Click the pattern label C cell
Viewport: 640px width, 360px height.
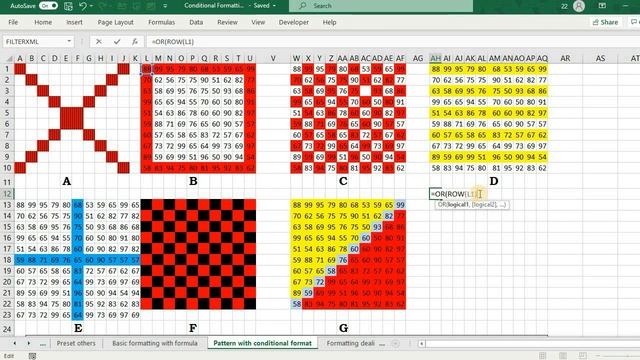click(343, 181)
